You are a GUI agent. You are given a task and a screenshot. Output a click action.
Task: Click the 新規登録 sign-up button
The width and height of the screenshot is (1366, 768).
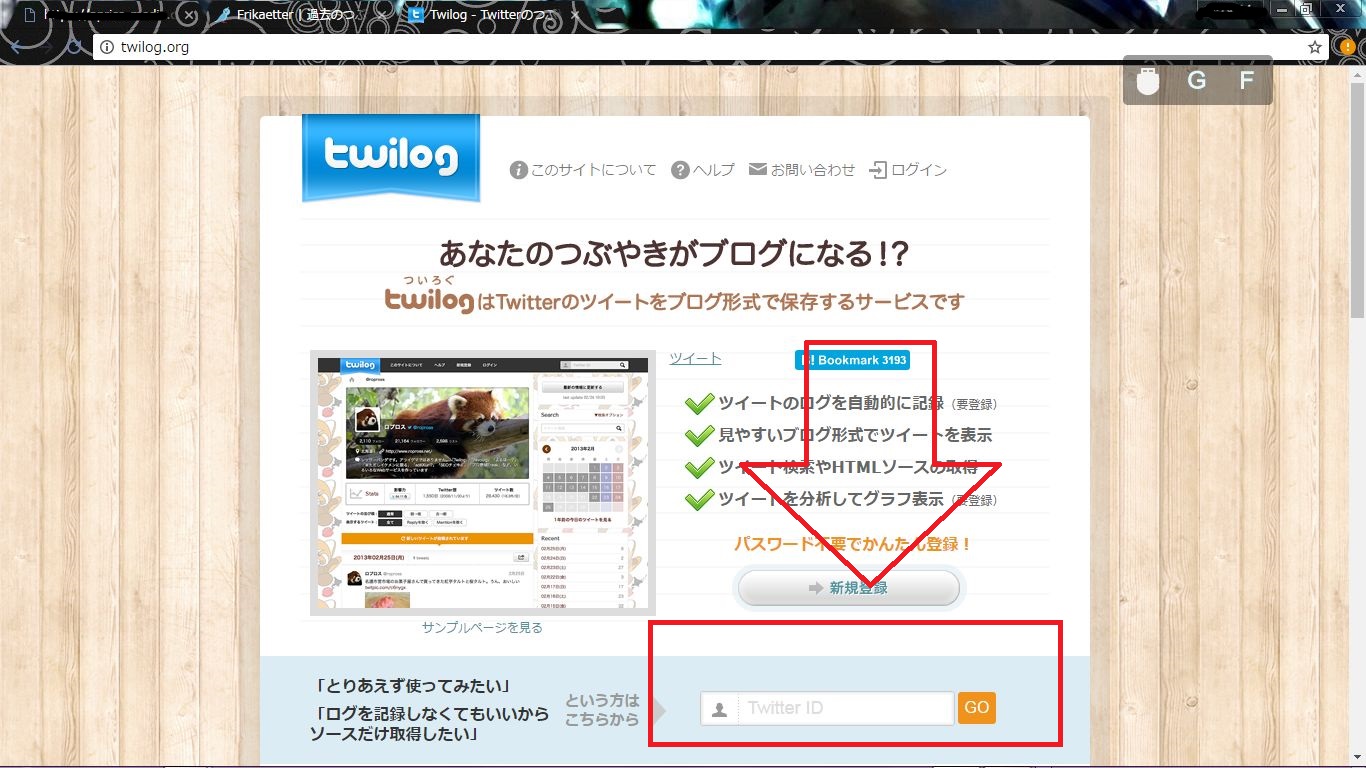tap(848, 588)
